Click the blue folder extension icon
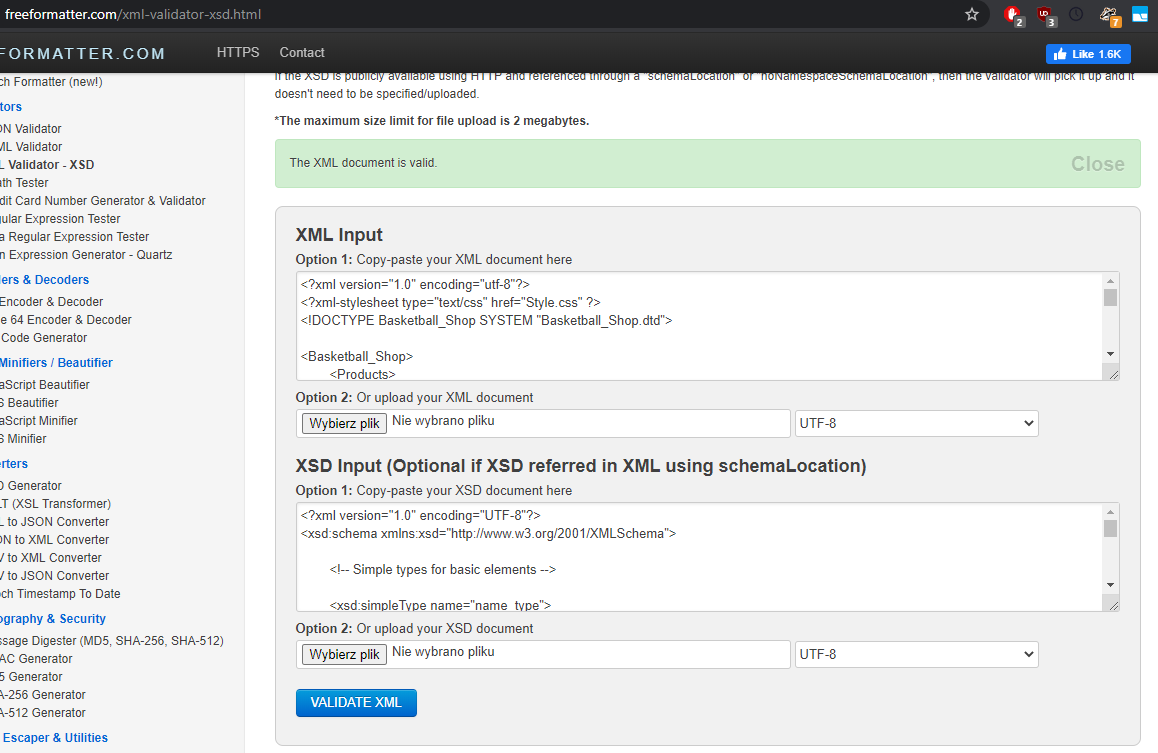This screenshot has width=1158, height=753. [1140, 14]
